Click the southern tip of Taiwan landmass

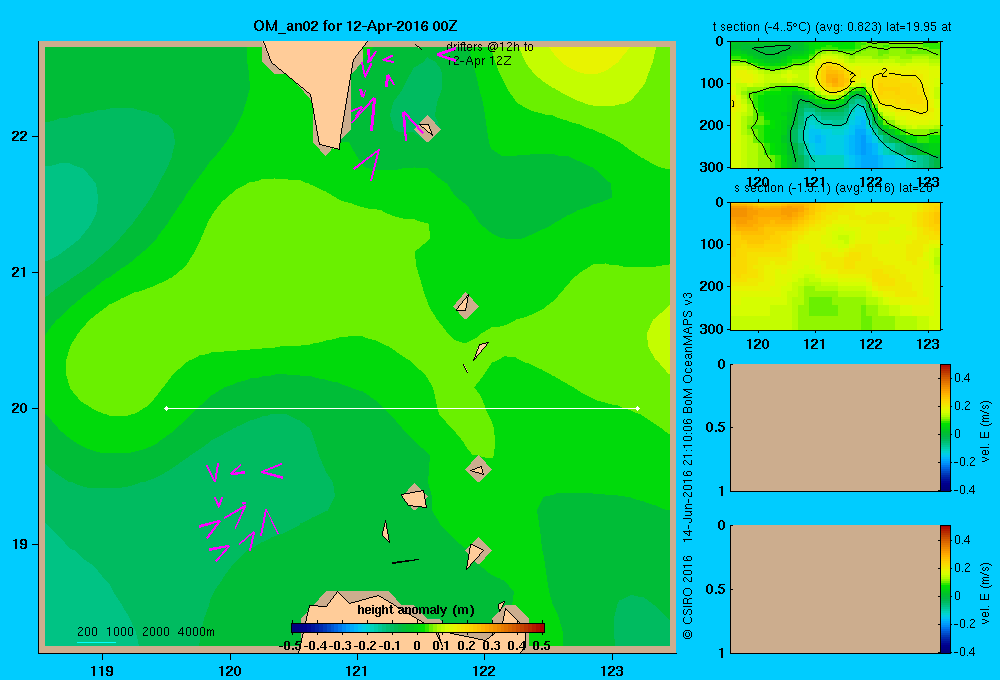coord(328,147)
